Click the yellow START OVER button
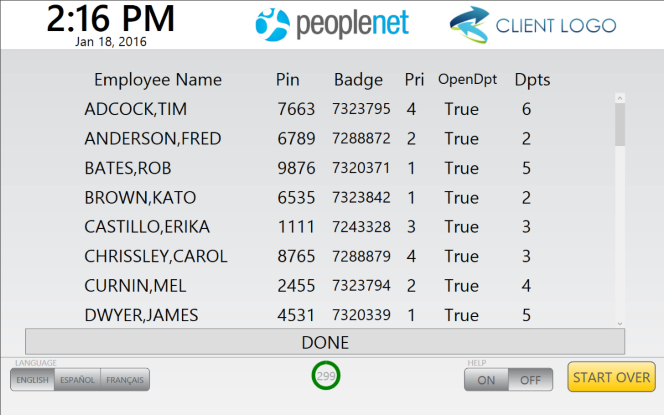The height and width of the screenshot is (415, 664). pyautogui.click(x=611, y=377)
